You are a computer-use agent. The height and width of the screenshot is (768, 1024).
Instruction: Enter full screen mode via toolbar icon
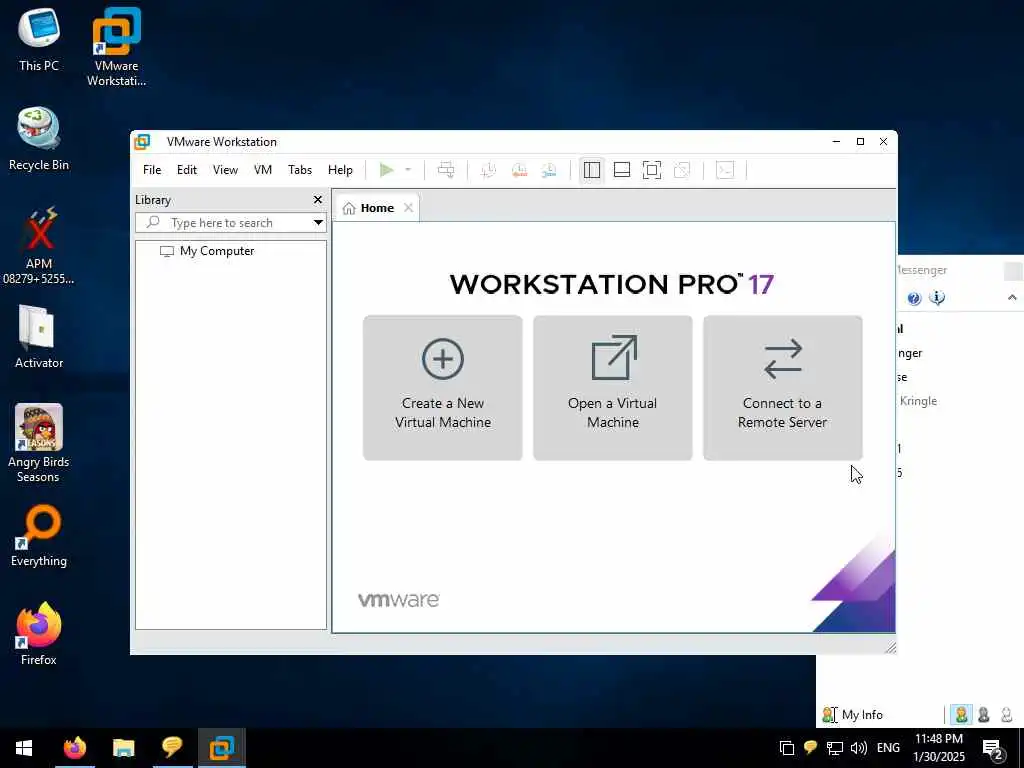point(652,170)
